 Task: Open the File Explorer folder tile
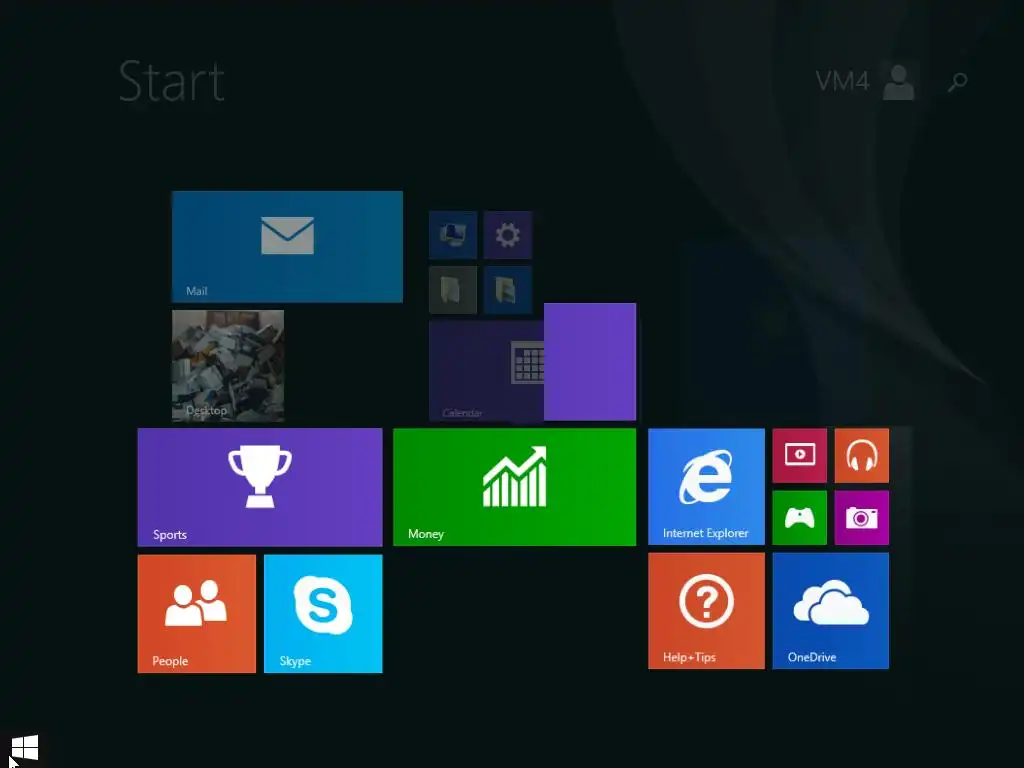[x=507, y=289]
